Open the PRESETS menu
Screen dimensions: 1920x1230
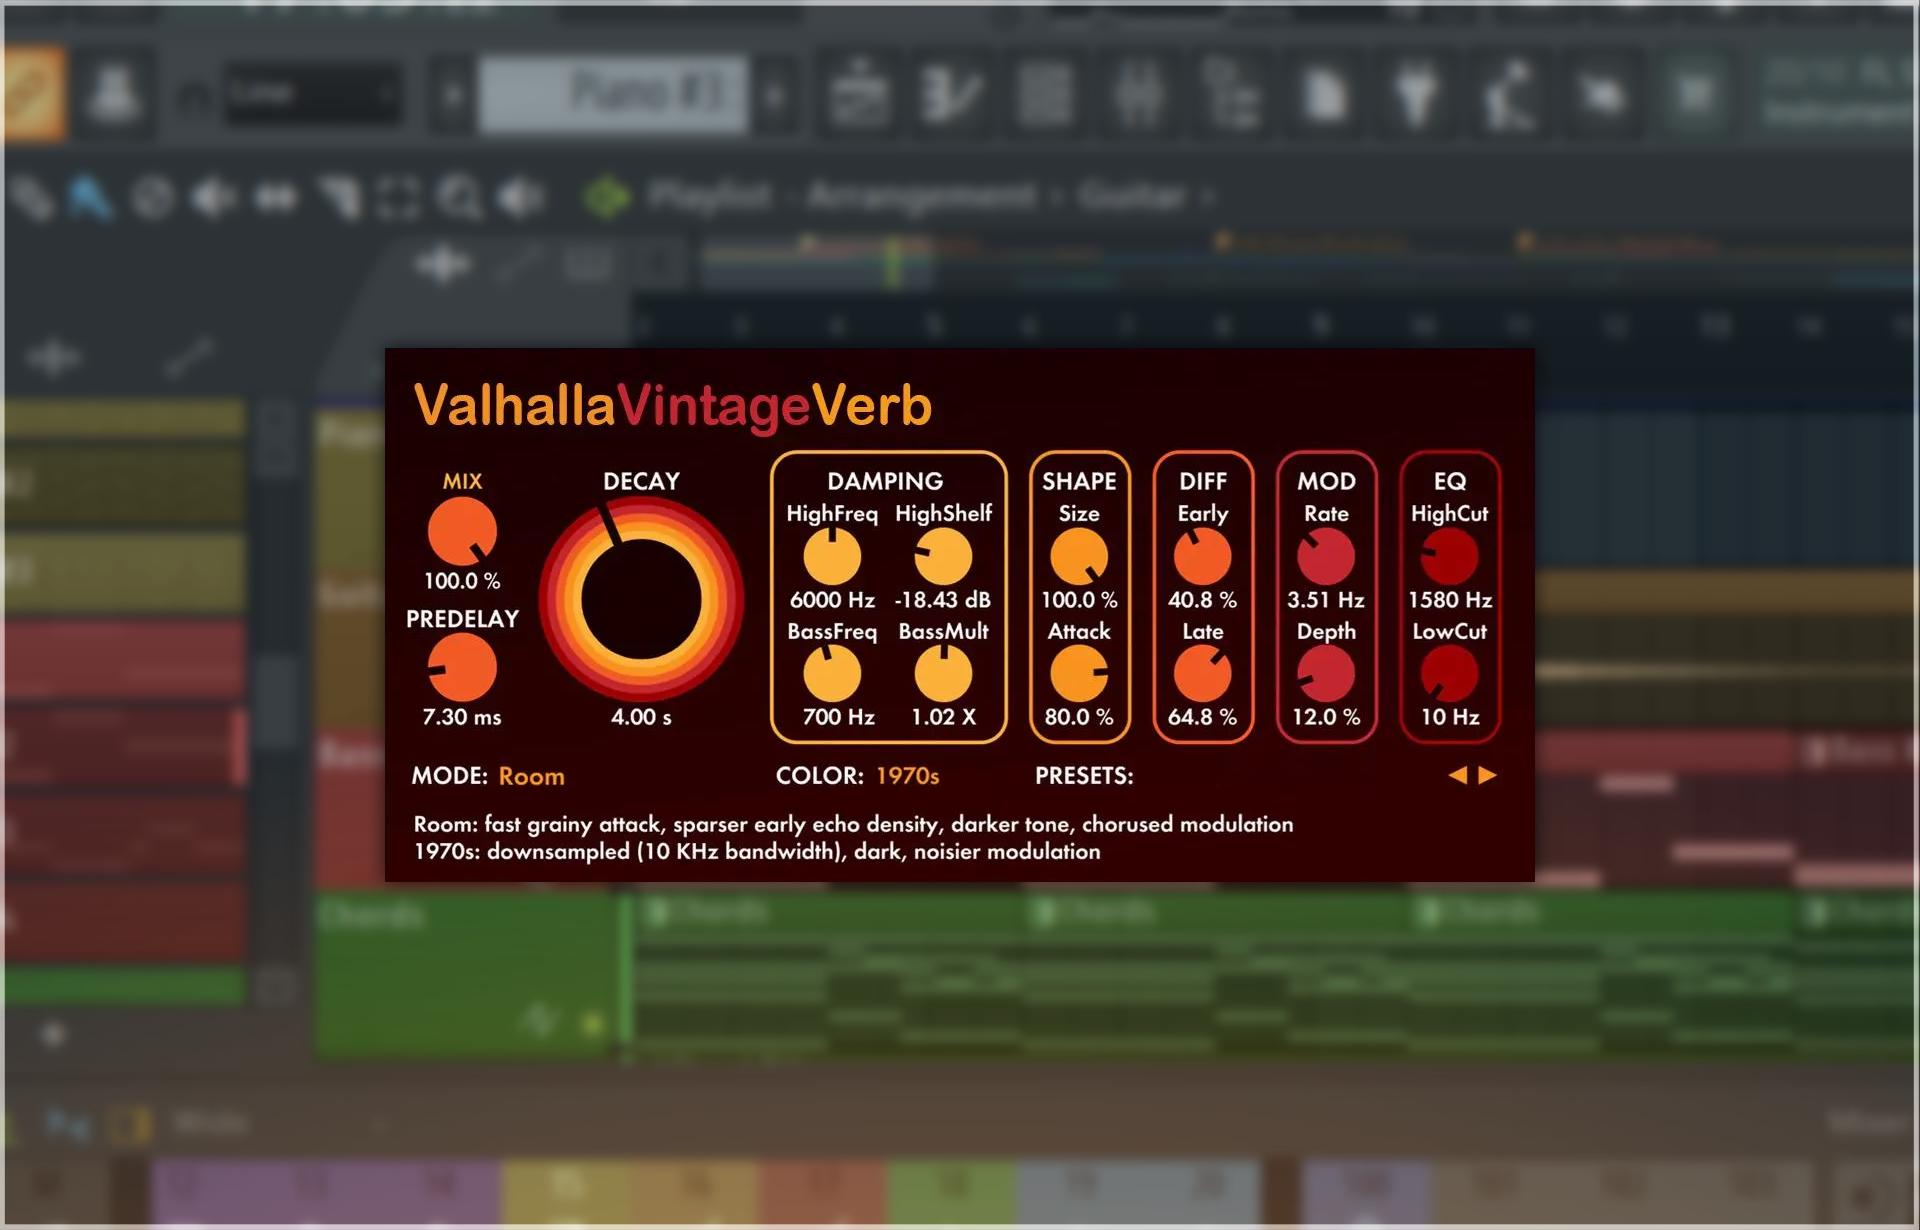point(1084,776)
